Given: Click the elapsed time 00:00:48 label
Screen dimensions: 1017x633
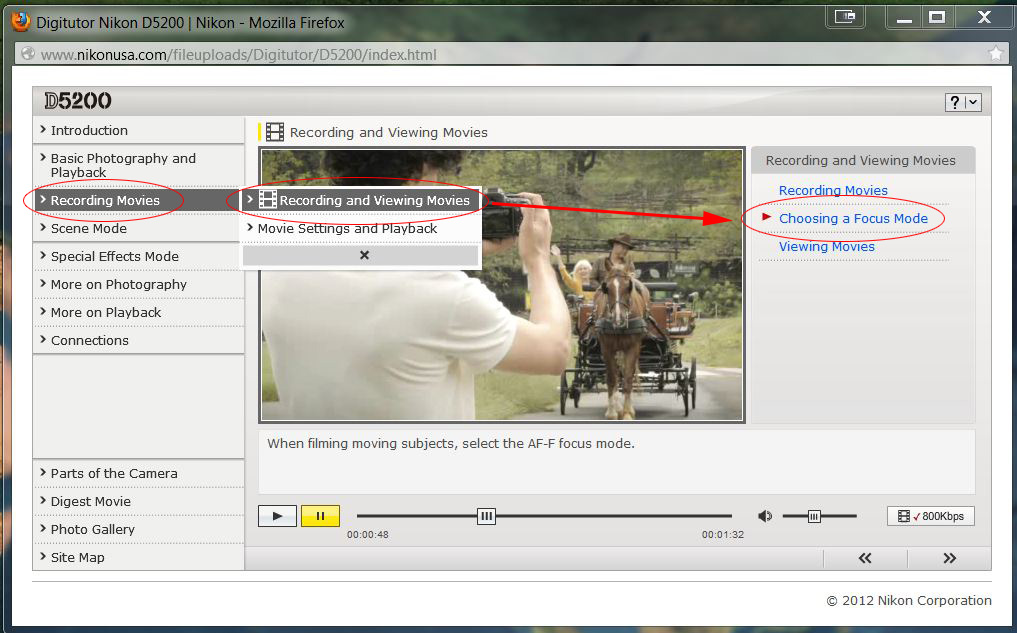Looking at the screenshot, I should point(368,535).
